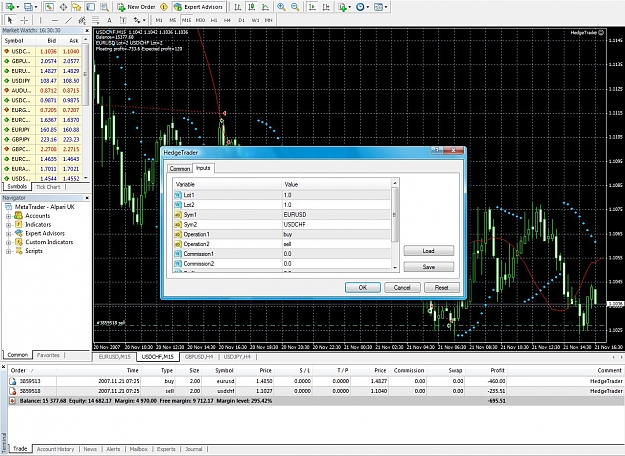Toggle the Terminal window icon
The image size is (625, 456).
pyautogui.click(x=91, y=7)
